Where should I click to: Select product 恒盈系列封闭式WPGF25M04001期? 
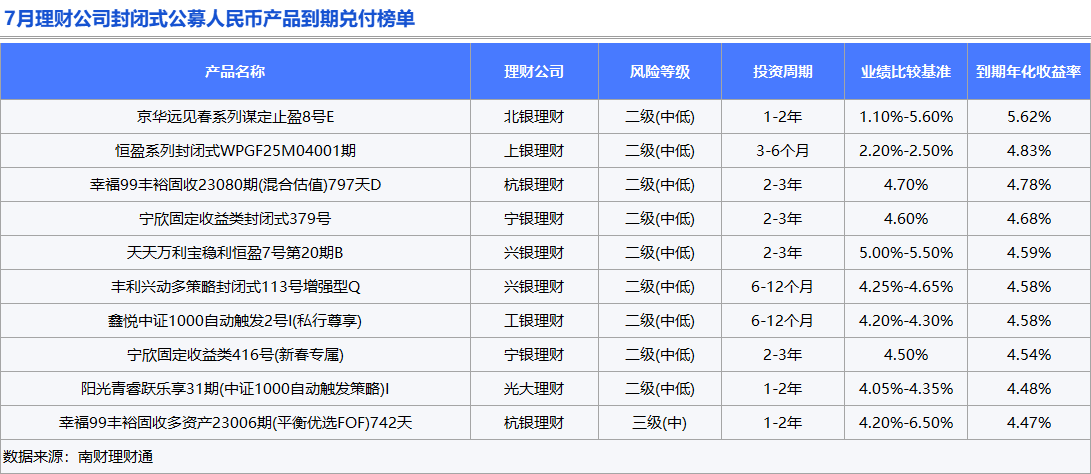235,151
